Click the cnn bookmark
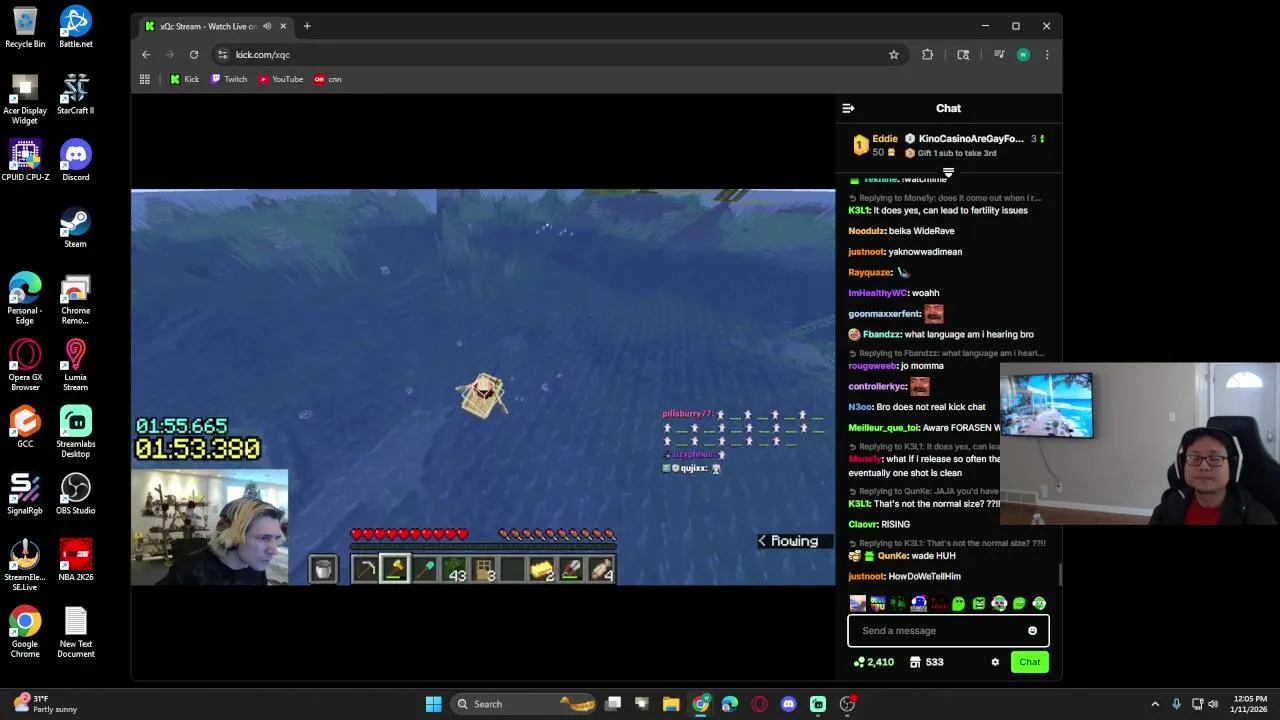The width and height of the screenshot is (1280, 720). [328, 79]
